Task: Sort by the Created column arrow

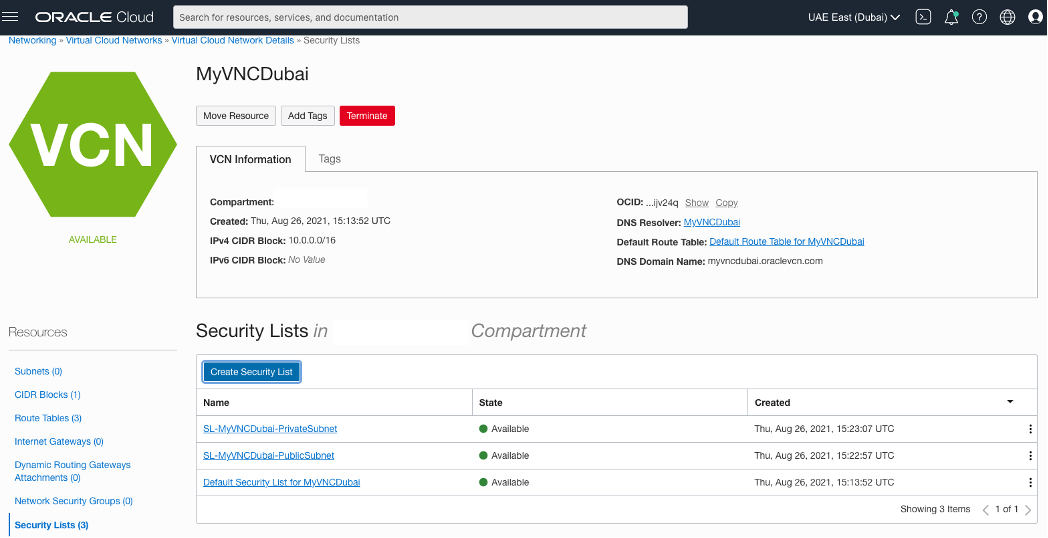Action: click(1010, 402)
